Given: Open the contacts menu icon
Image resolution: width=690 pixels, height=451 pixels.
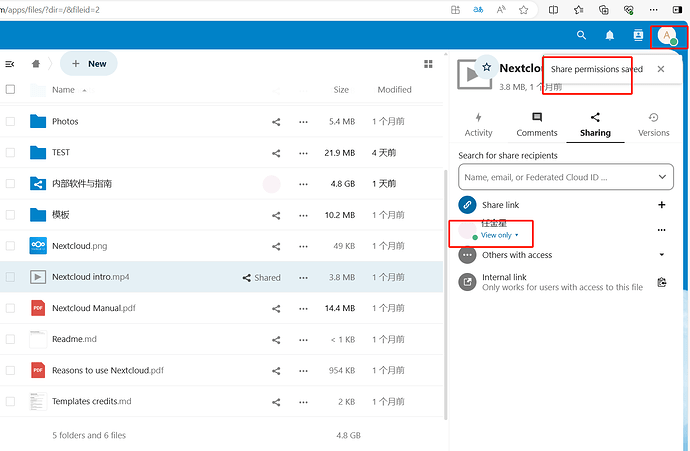Looking at the screenshot, I should [x=638, y=35].
